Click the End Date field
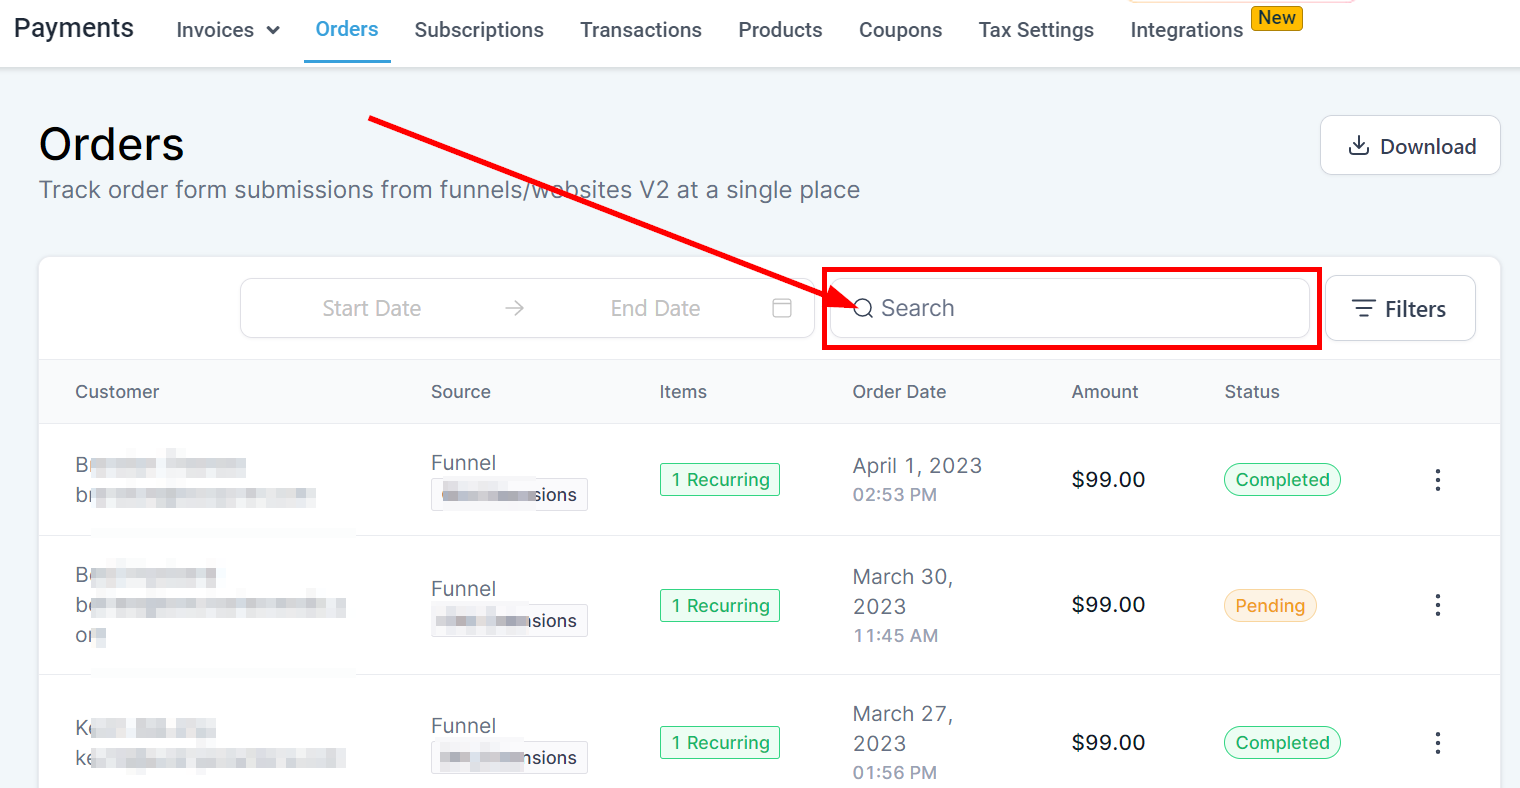 655,308
